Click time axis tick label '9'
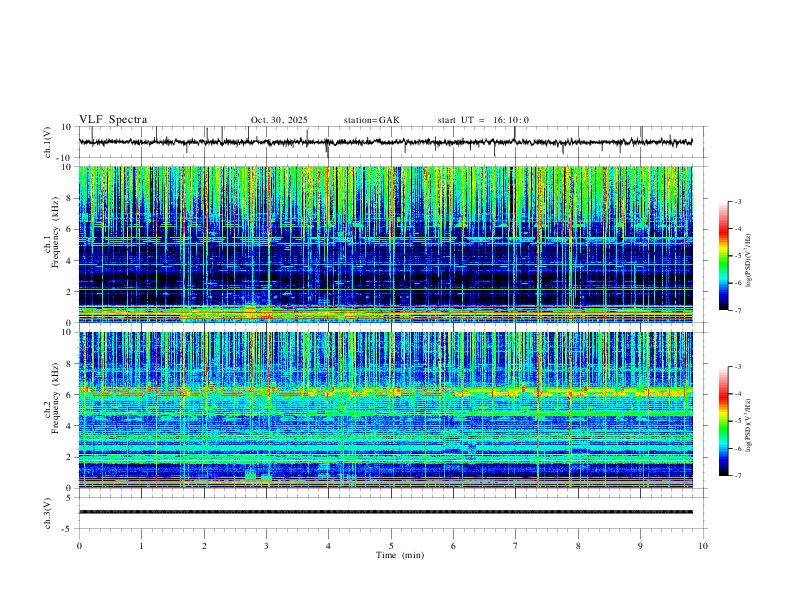792x612 pixels. [640, 546]
